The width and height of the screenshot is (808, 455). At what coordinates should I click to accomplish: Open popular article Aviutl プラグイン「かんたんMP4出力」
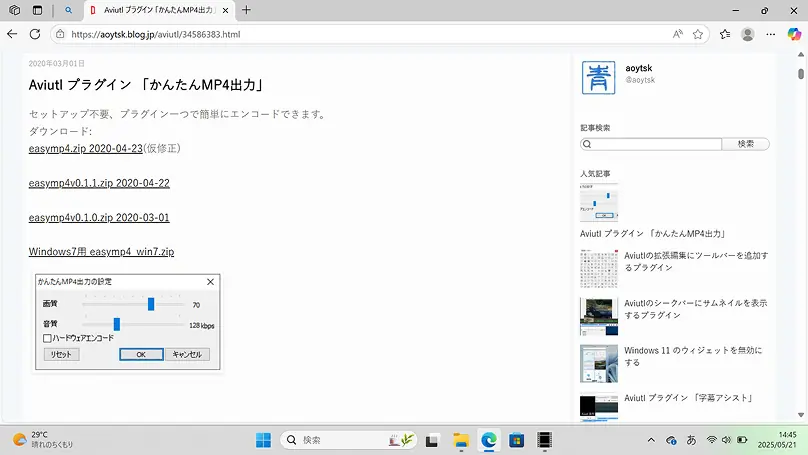click(x=653, y=233)
